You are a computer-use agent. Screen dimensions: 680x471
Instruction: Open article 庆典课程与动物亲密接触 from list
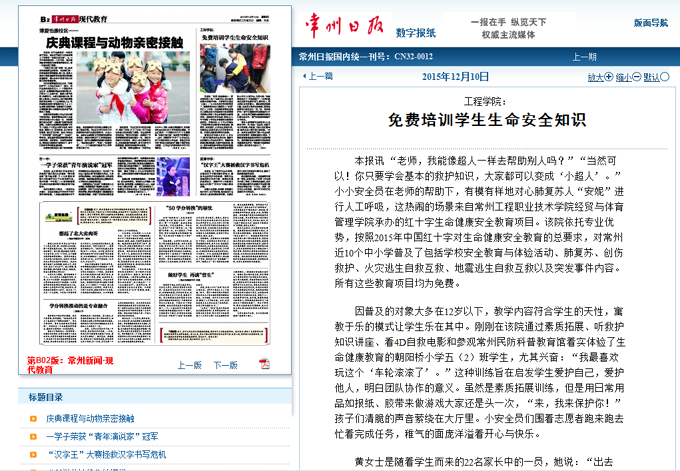[90, 419]
